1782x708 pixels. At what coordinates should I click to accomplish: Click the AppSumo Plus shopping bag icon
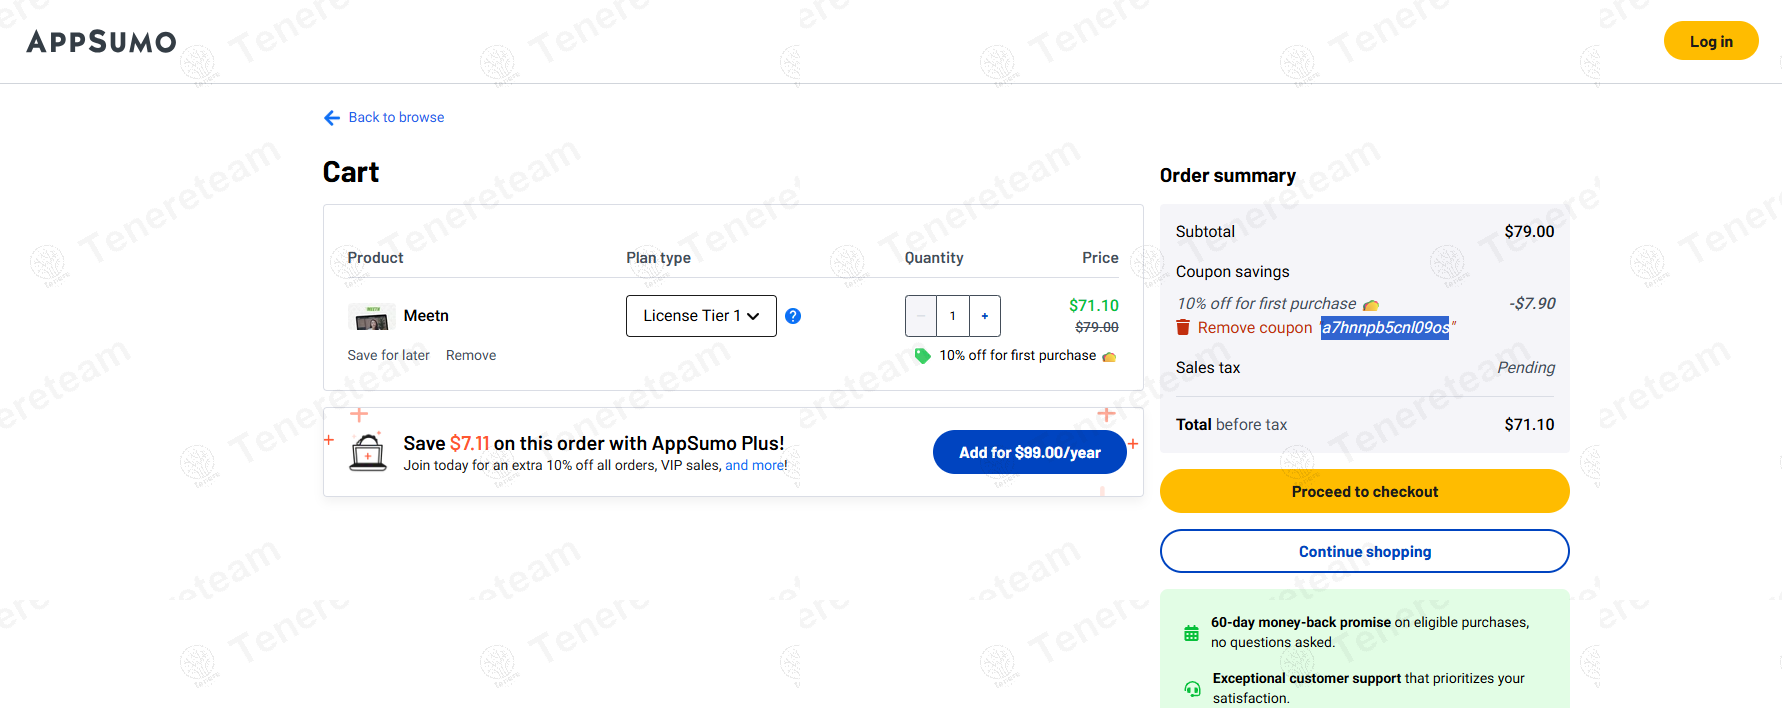[368, 452]
